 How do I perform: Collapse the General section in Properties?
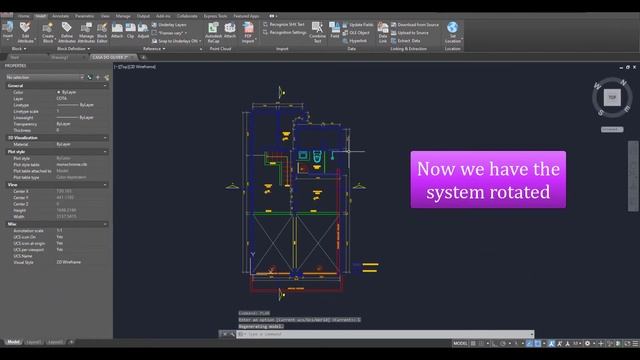pos(105,86)
